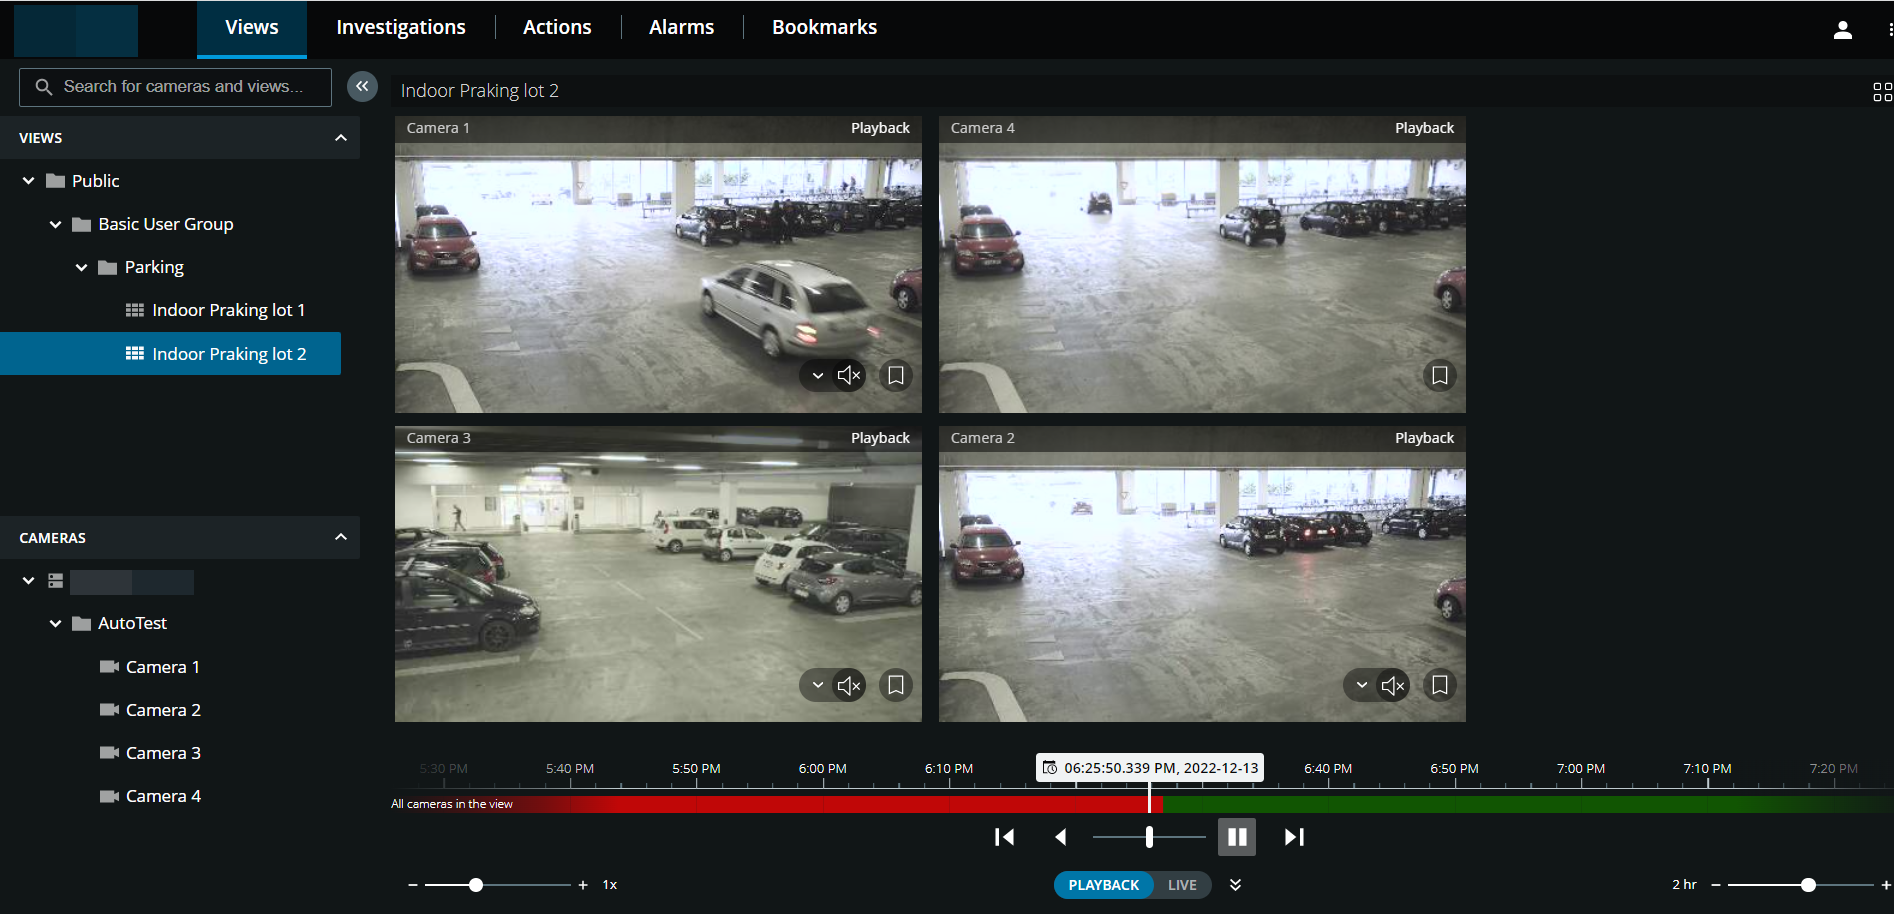
Task: Collapse the VIEWS panel
Action: click(340, 137)
